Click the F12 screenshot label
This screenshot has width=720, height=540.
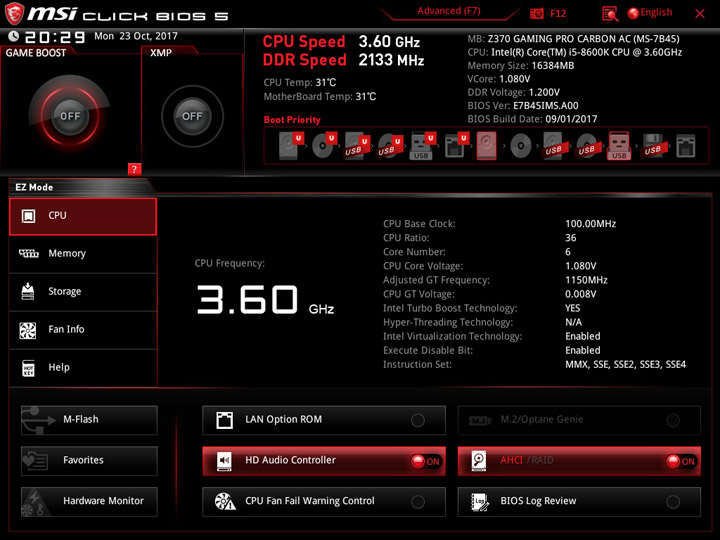[x=558, y=13]
